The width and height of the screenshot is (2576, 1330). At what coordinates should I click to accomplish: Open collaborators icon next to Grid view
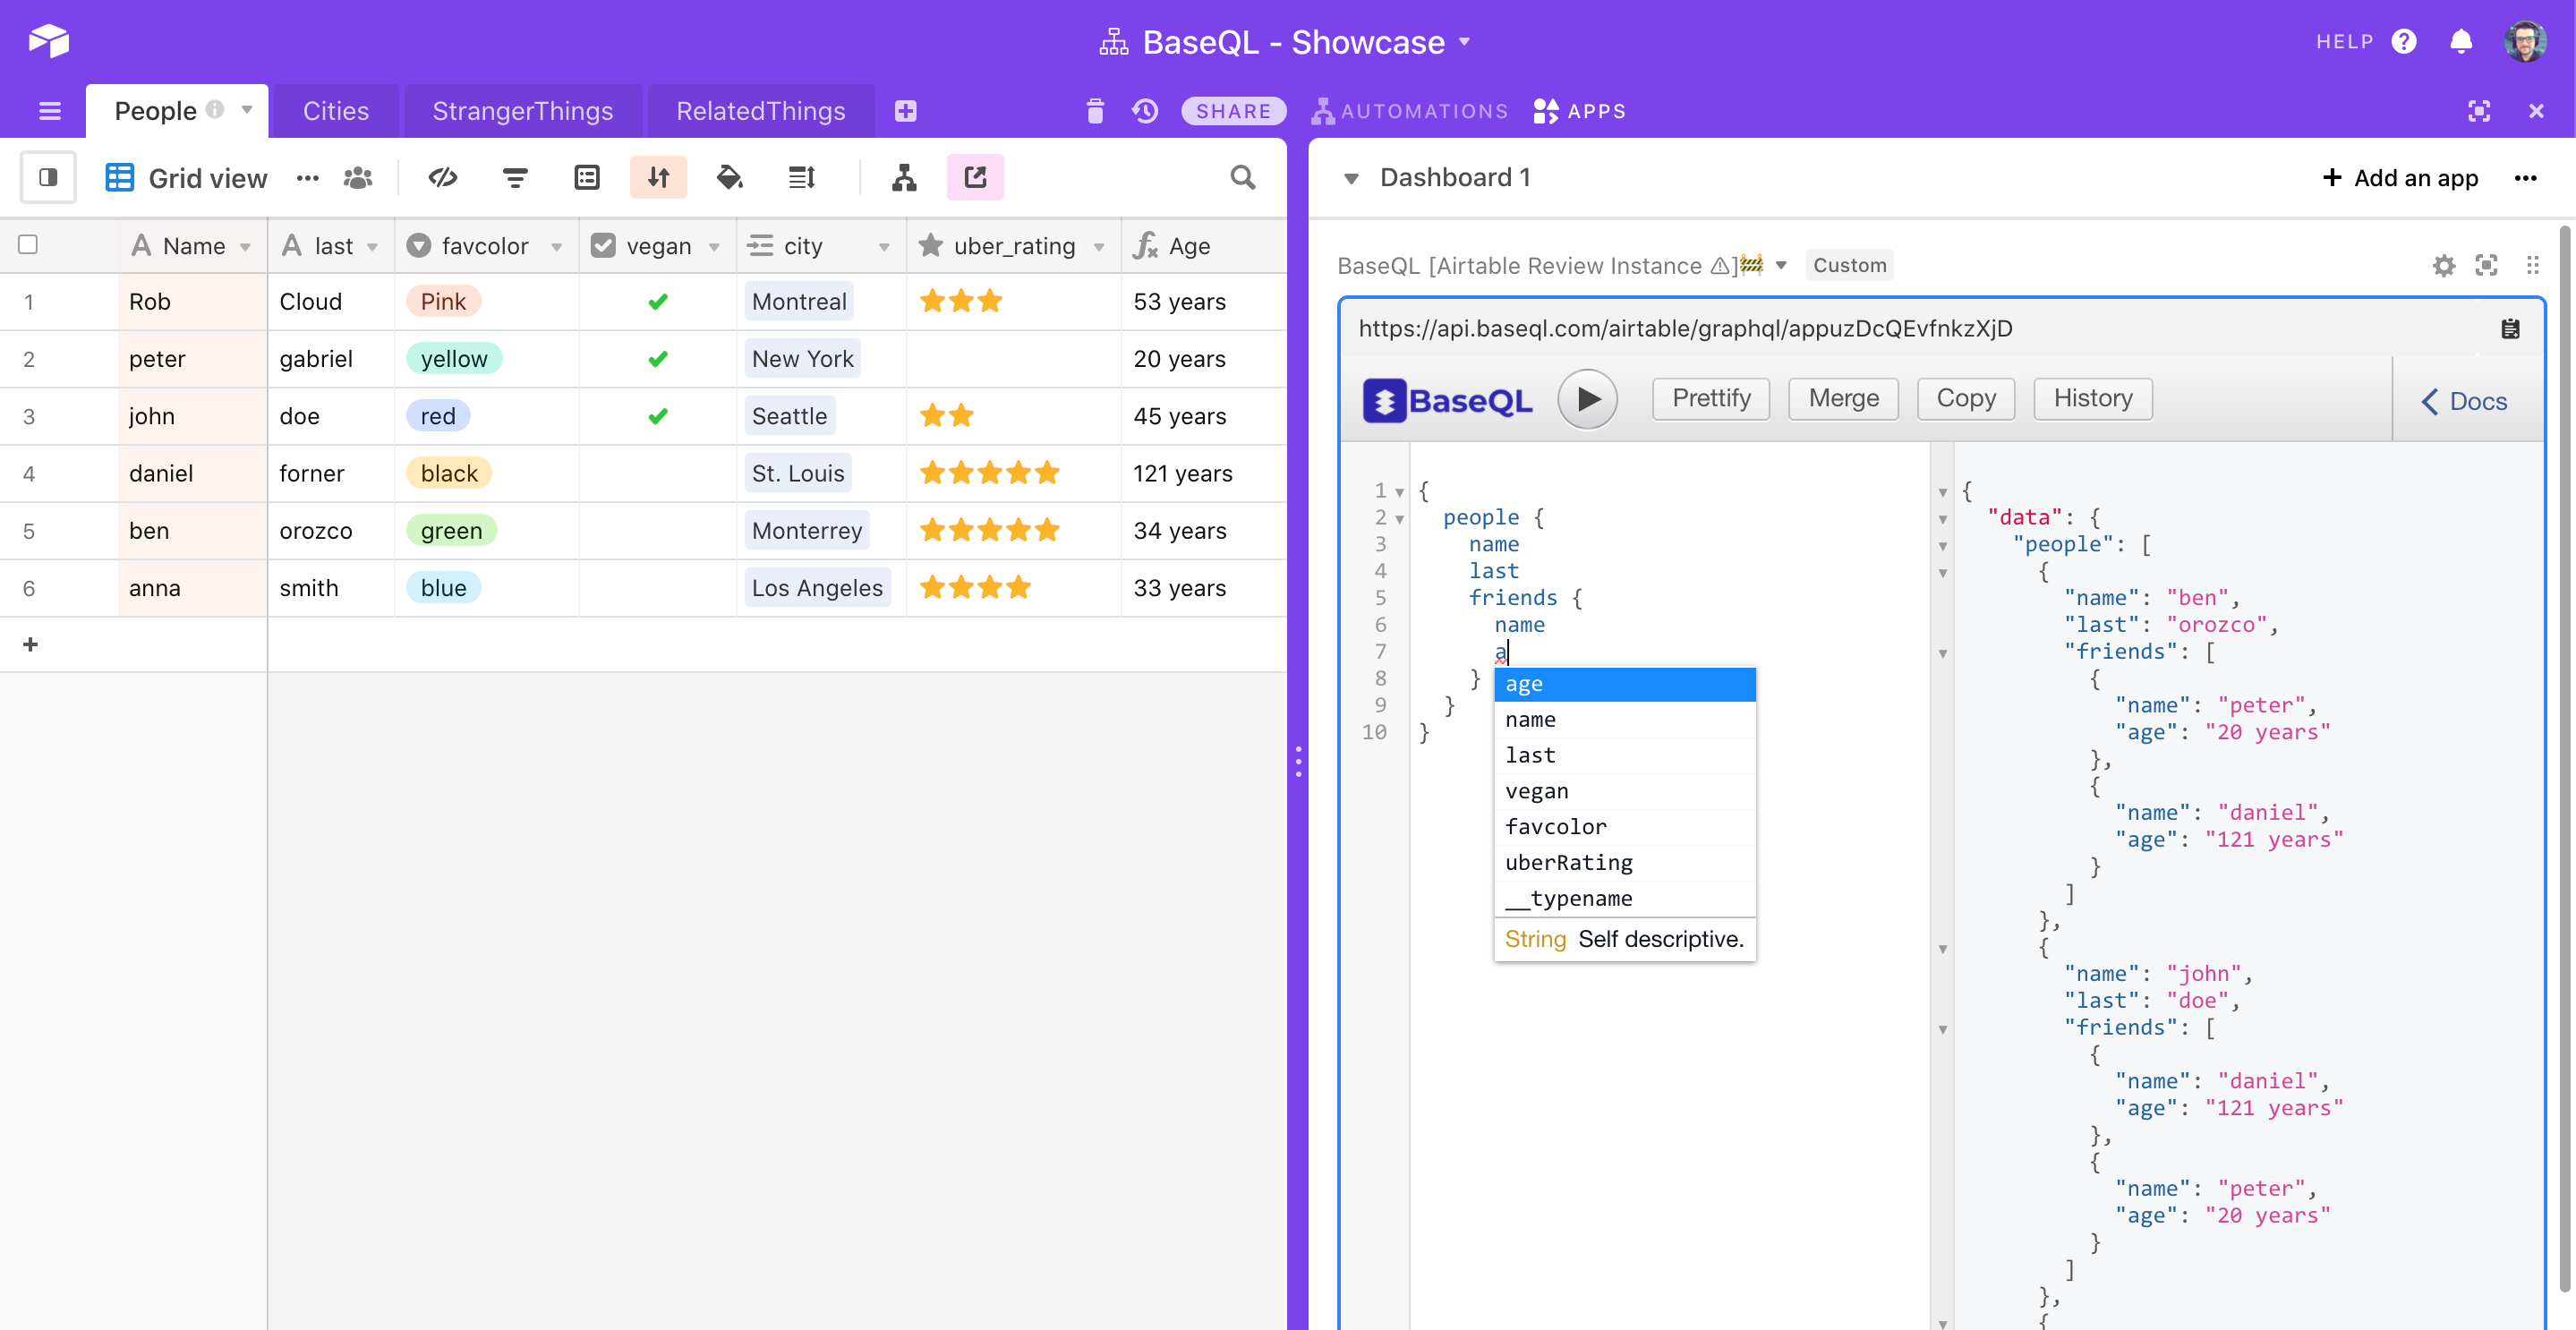[x=358, y=177]
